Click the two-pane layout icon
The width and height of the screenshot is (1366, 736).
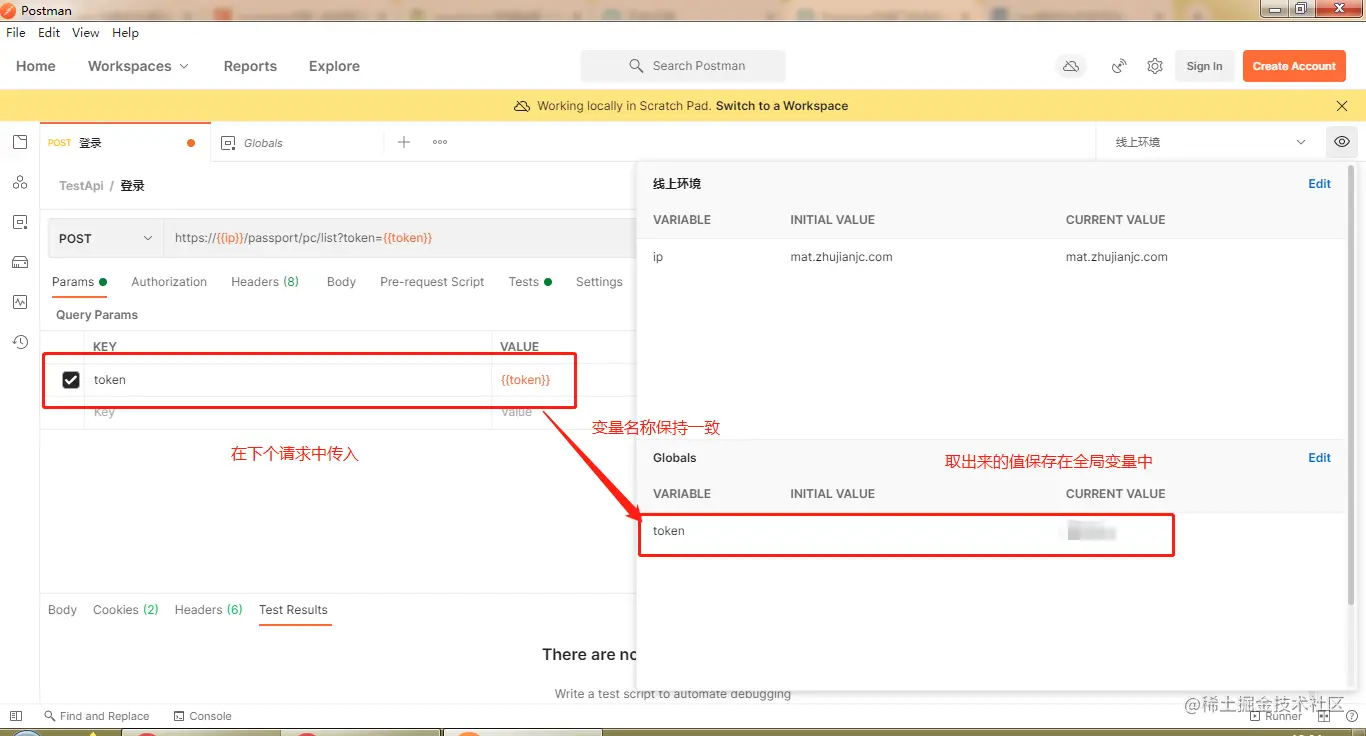coord(1324,716)
